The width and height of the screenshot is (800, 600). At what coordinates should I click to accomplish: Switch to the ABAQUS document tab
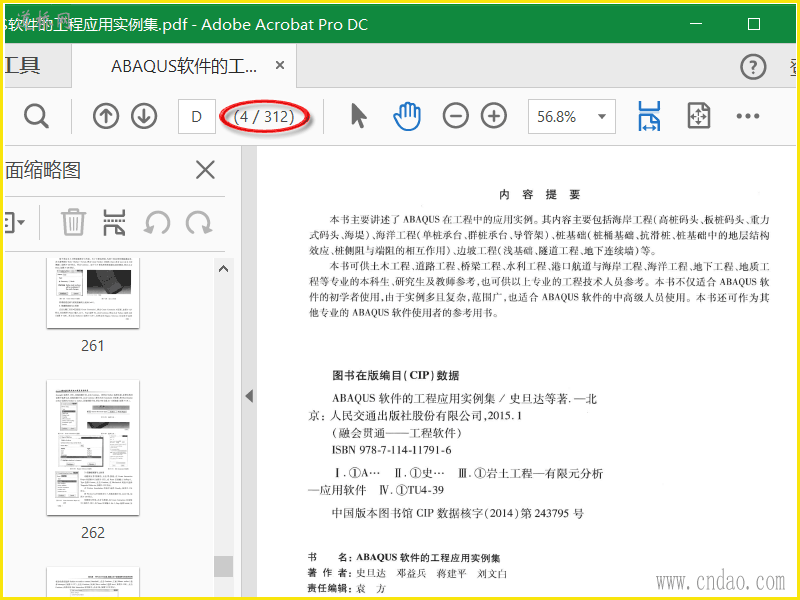184,66
